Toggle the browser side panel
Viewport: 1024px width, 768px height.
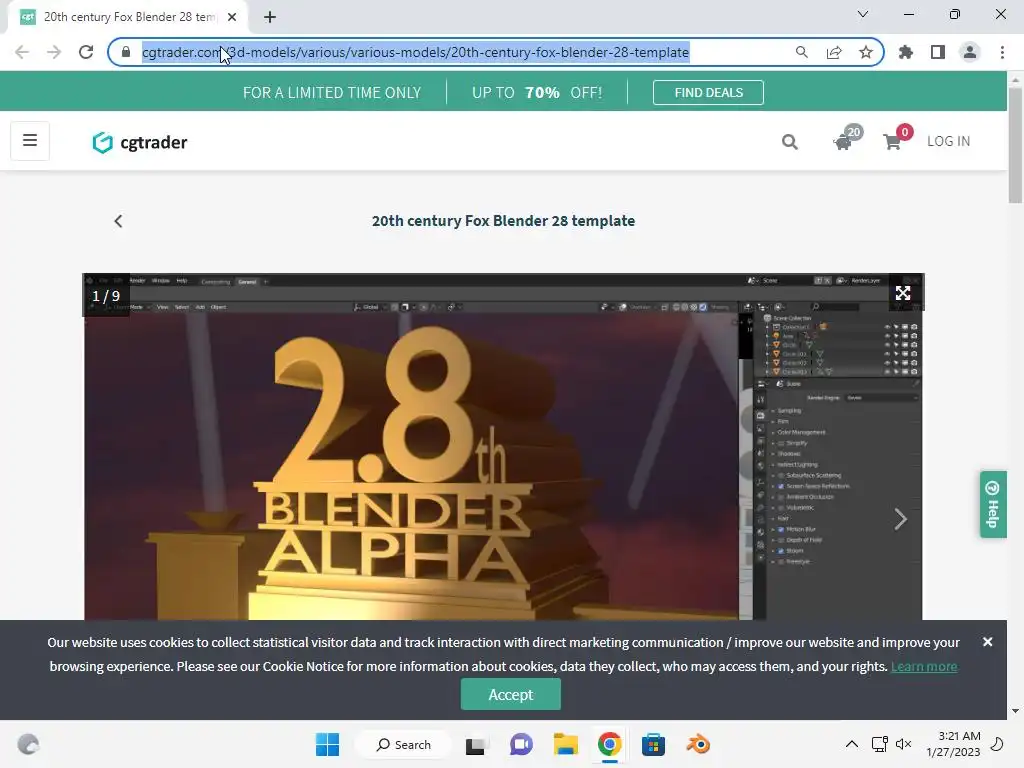938,52
